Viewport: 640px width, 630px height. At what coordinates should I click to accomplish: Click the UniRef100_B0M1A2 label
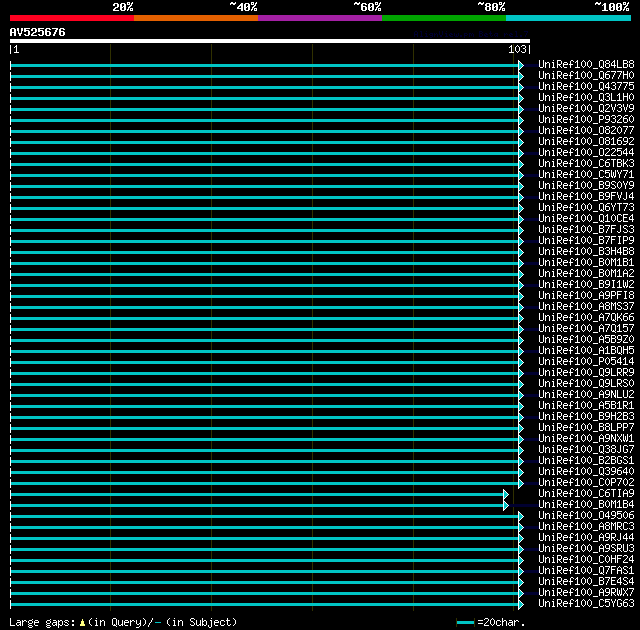point(586,274)
